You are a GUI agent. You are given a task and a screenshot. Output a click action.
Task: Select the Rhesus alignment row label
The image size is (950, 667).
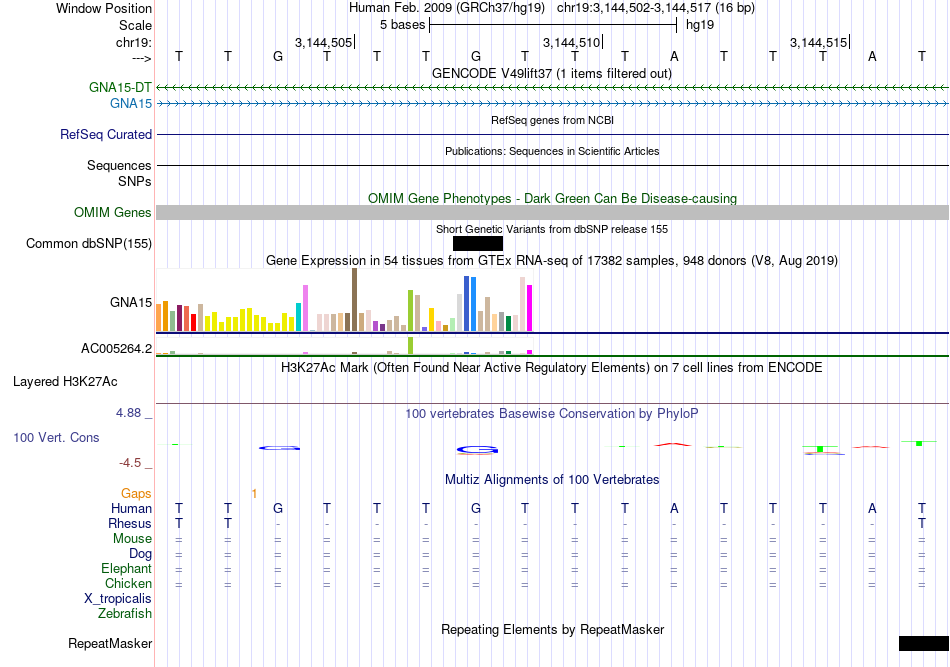point(130,523)
